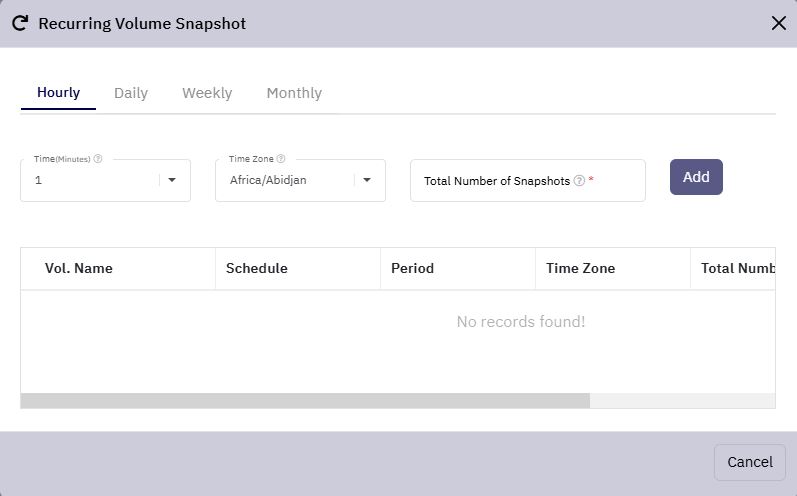Click the Time Zone column header
The image size is (797, 496).
(580, 268)
